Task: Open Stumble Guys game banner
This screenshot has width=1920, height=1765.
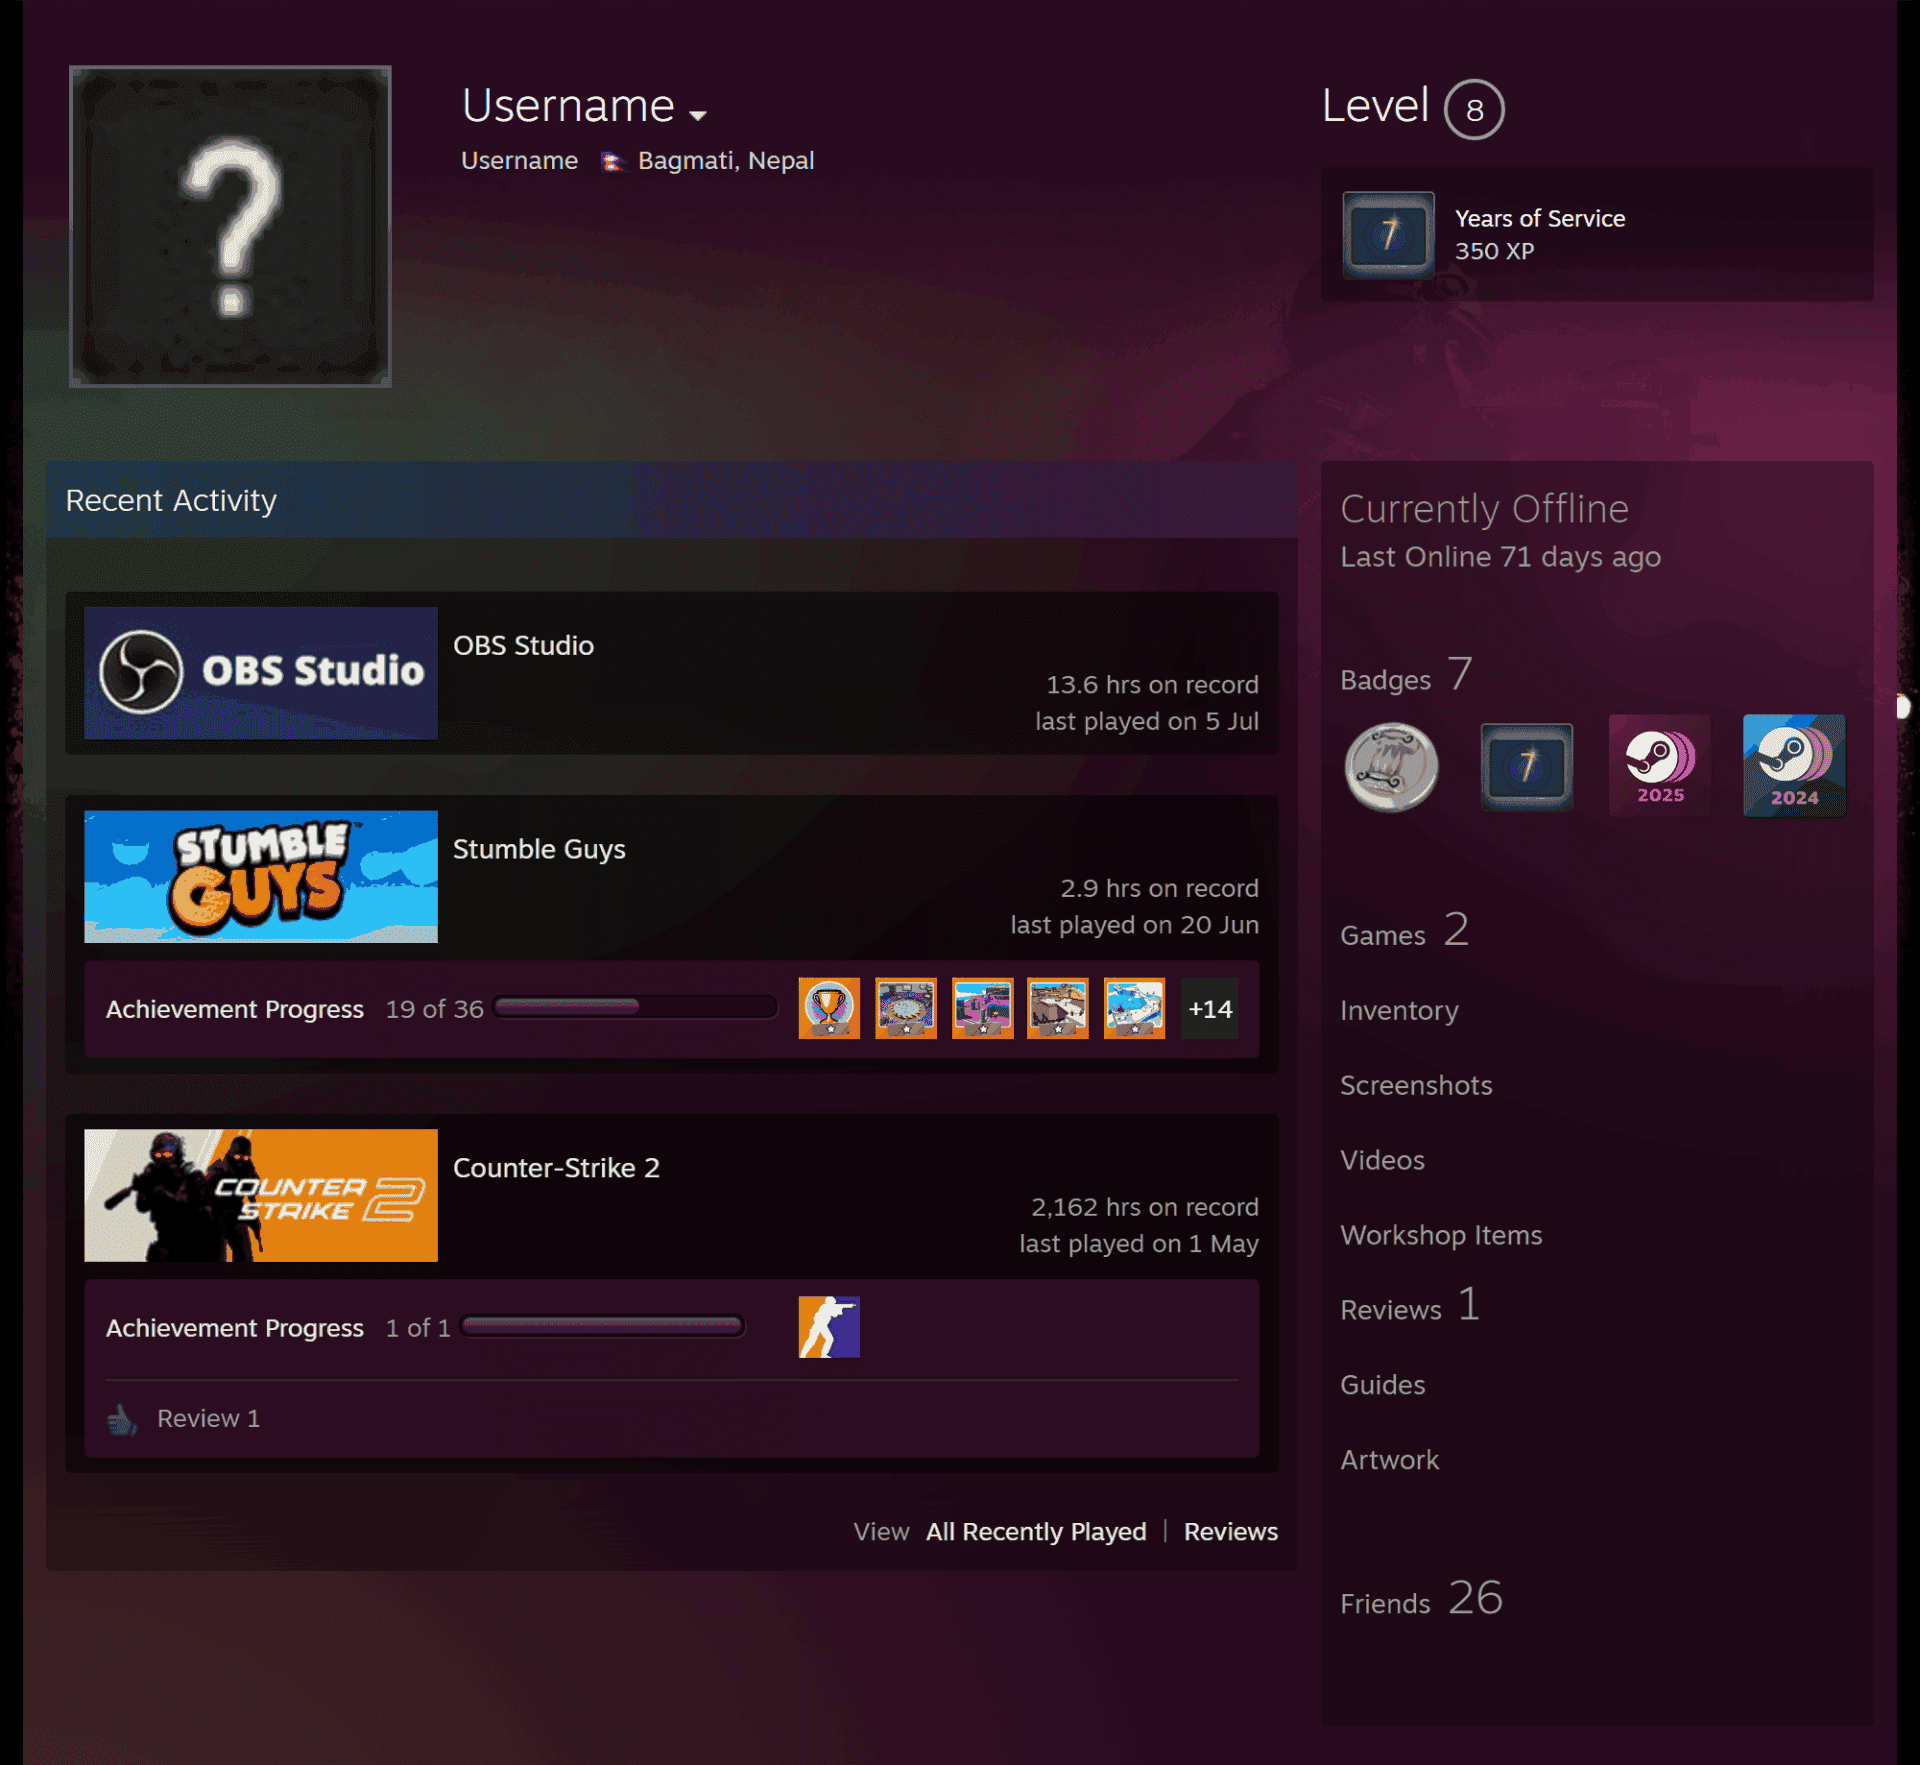Action: [x=261, y=876]
